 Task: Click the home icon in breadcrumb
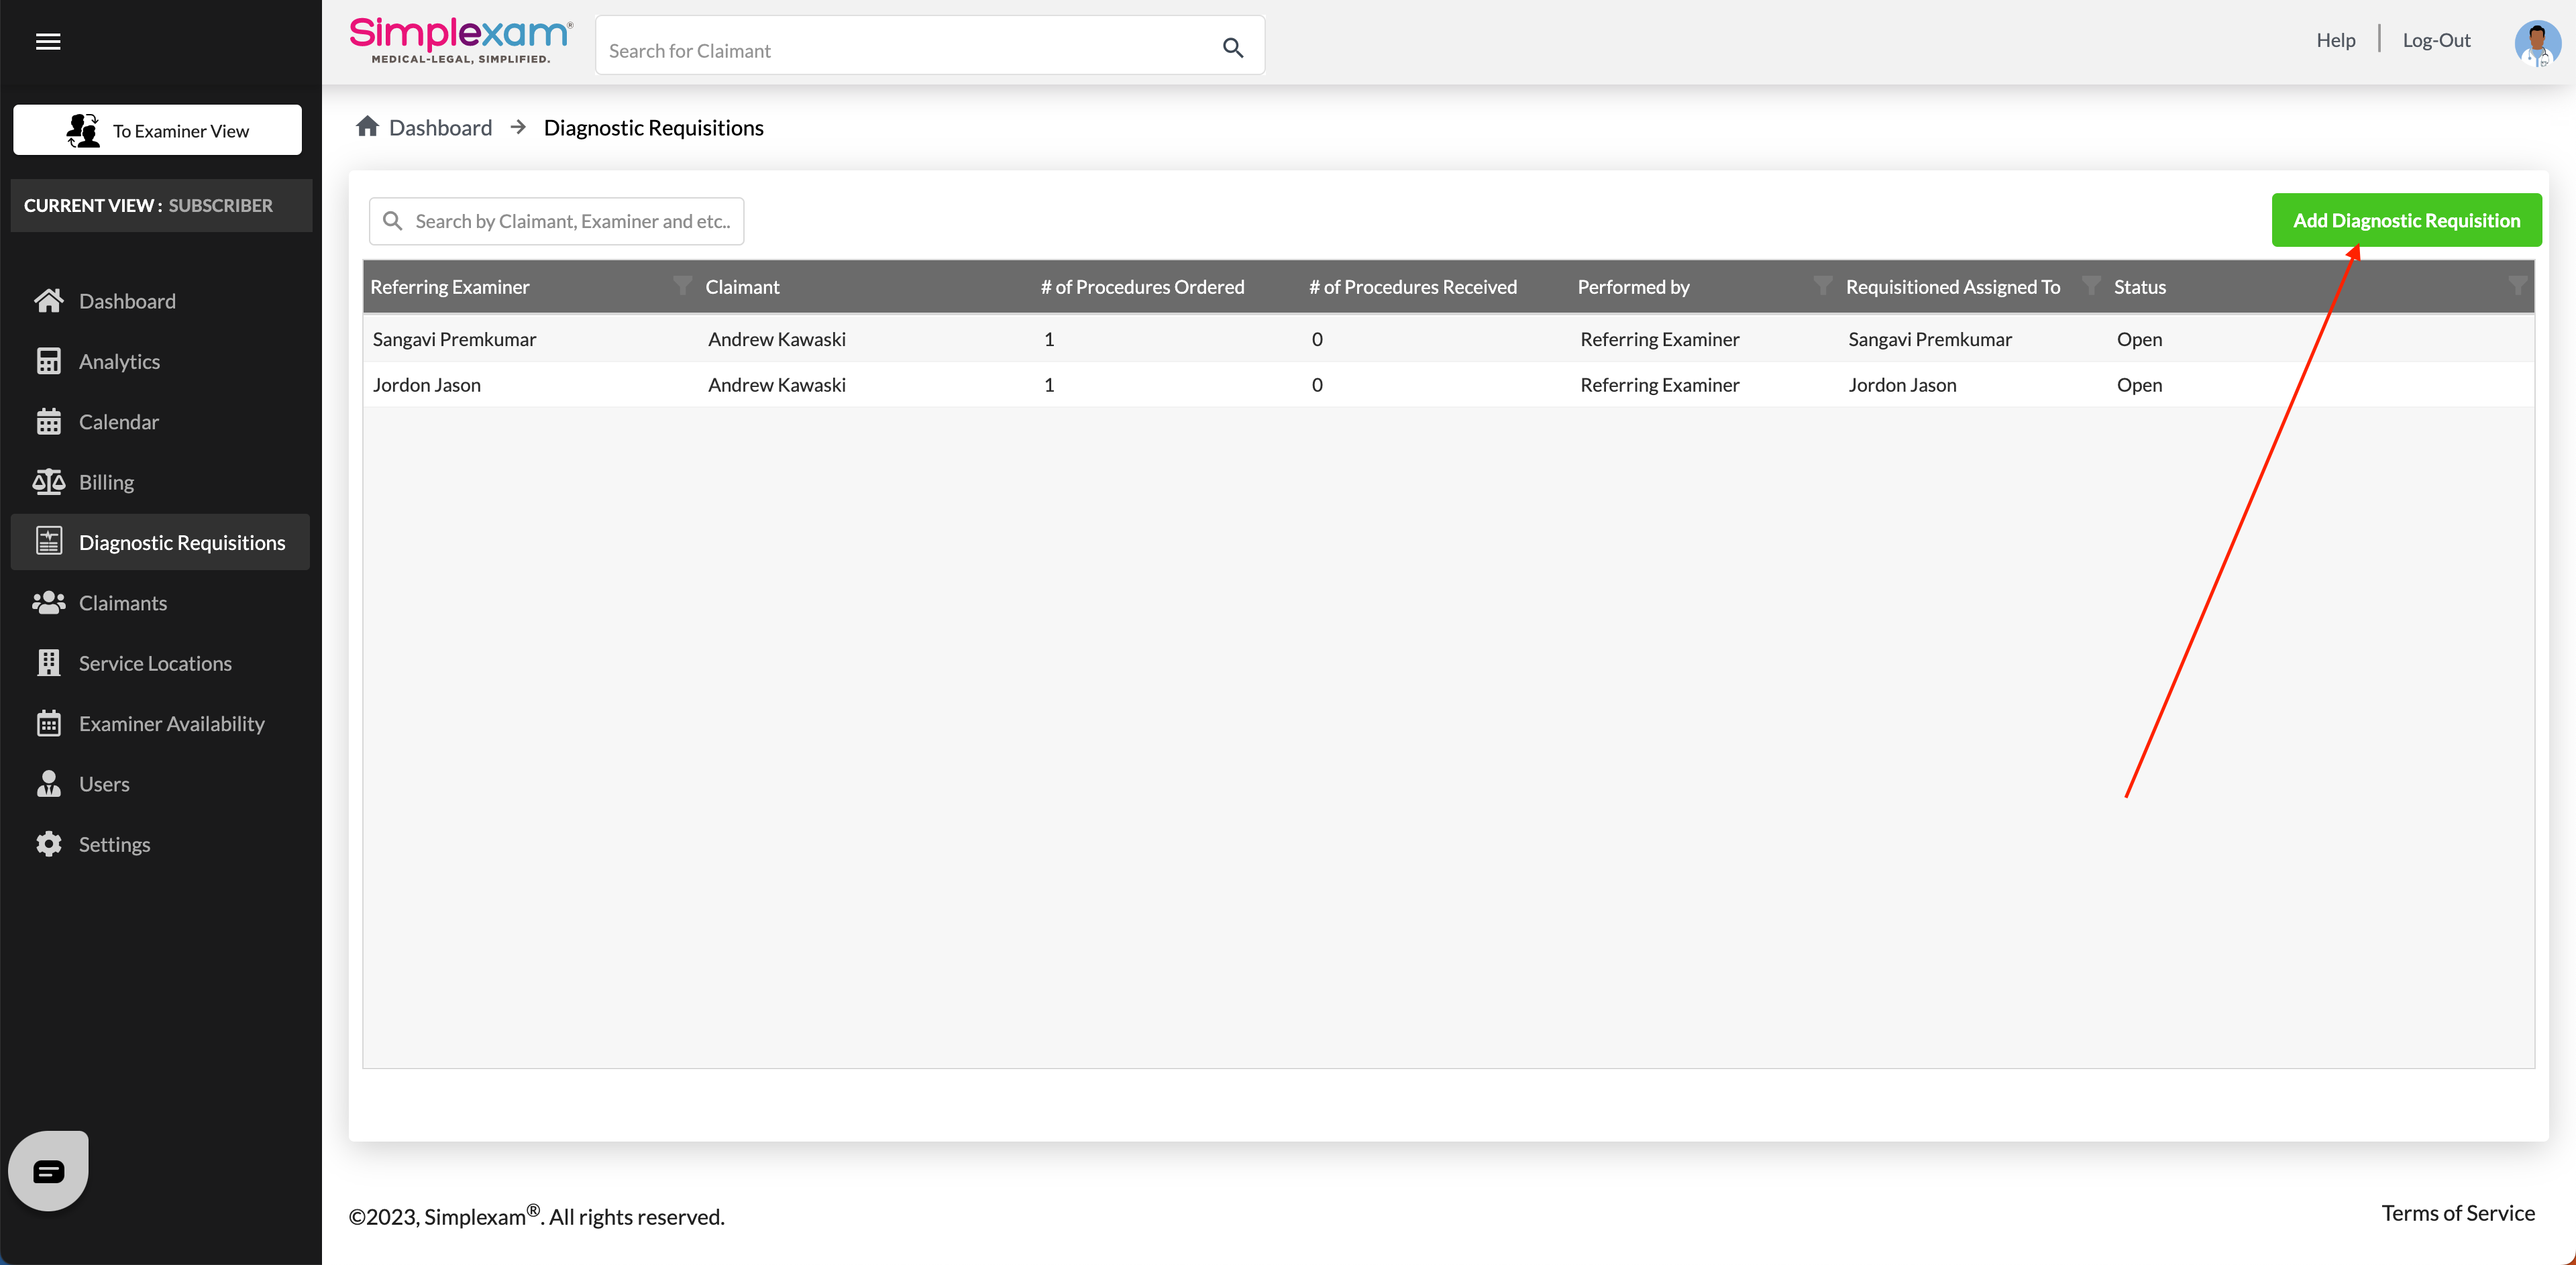click(x=367, y=127)
